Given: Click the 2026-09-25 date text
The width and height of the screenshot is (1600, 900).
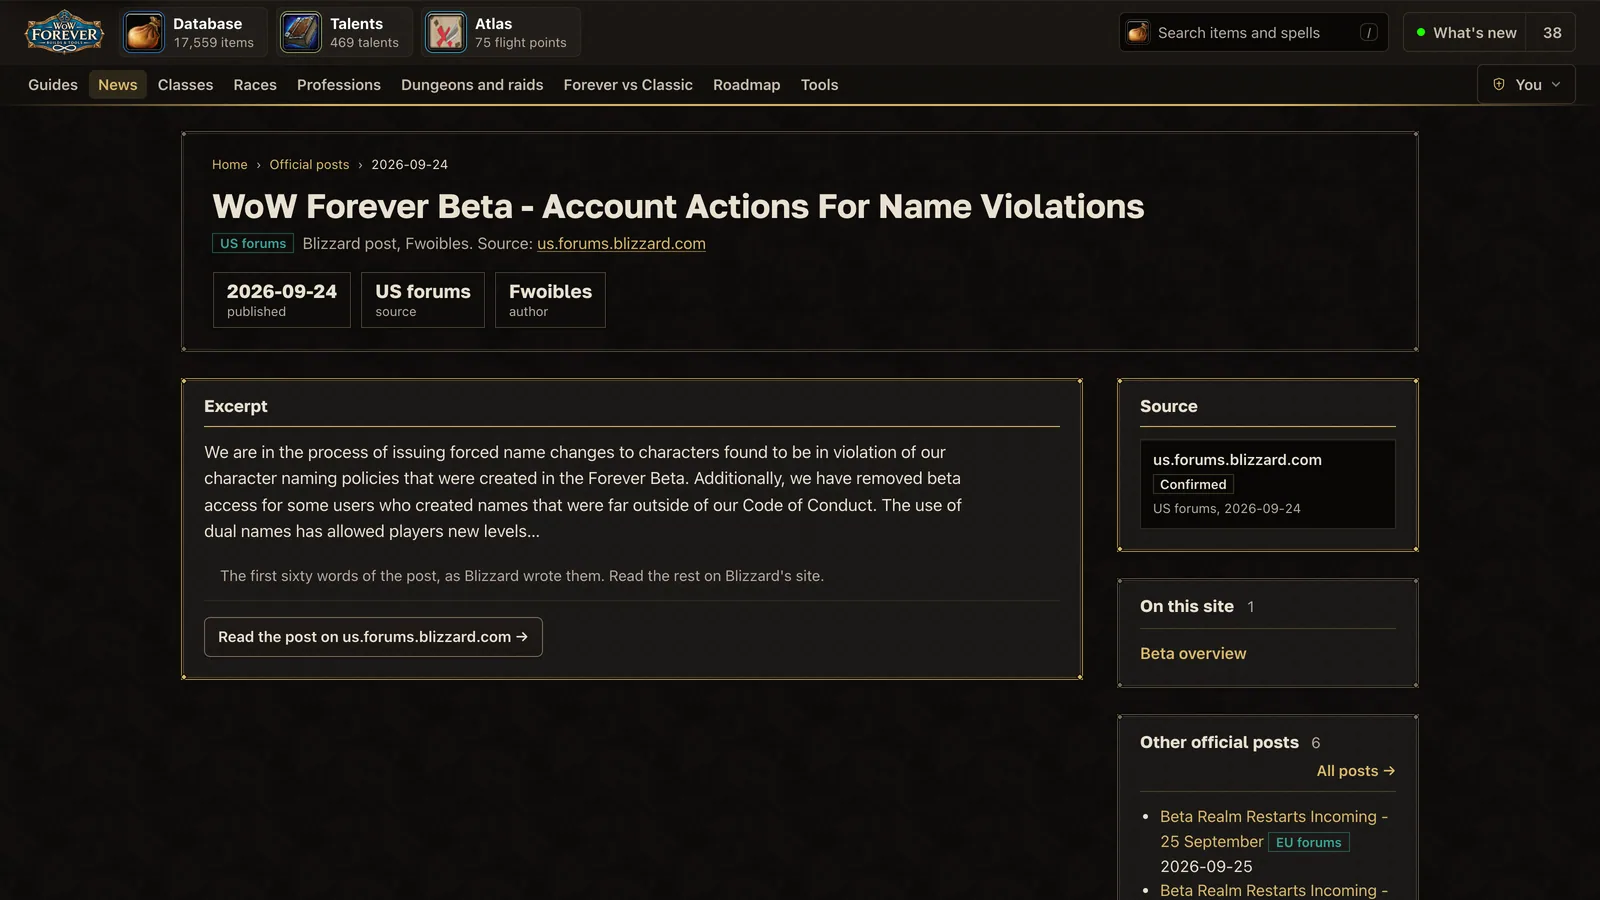Looking at the screenshot, I should click(1206, 866).
